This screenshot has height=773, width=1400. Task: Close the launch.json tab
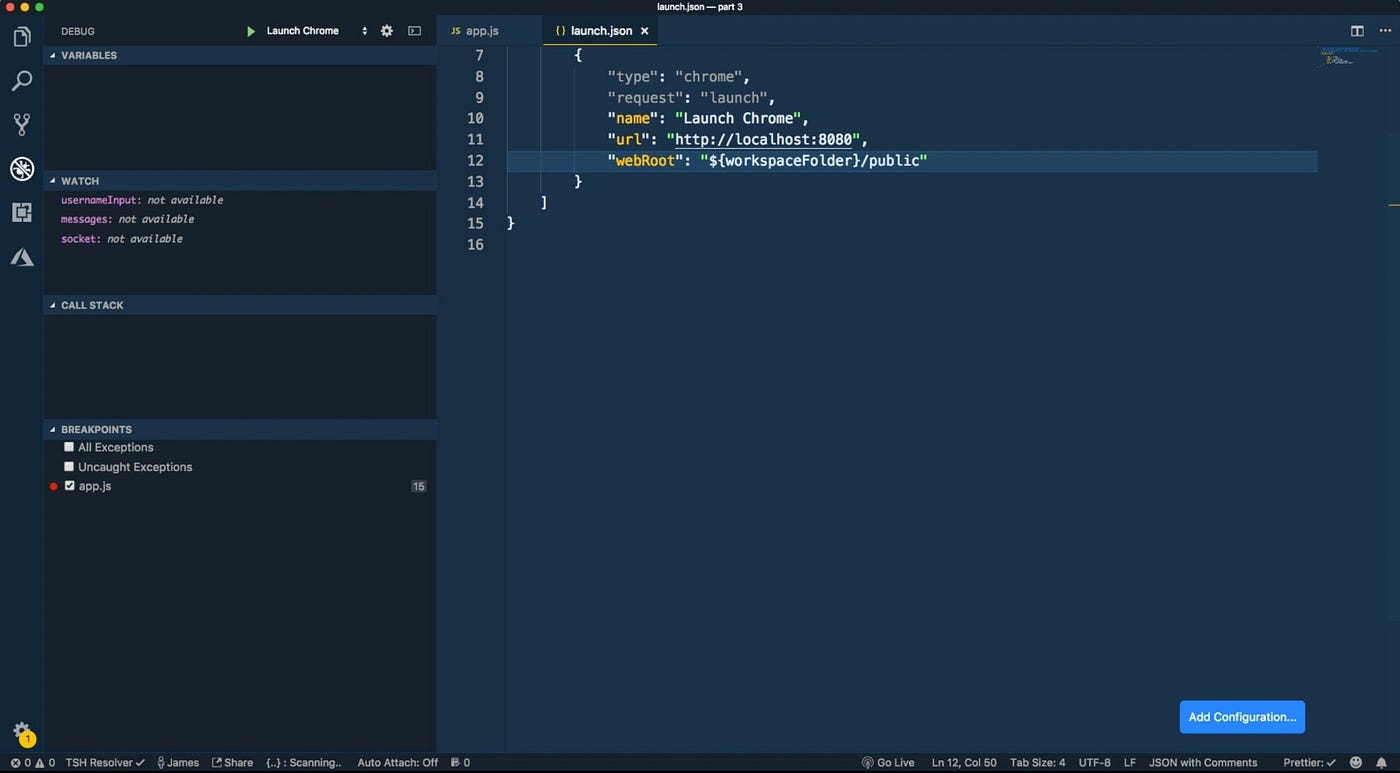(645, 31)
